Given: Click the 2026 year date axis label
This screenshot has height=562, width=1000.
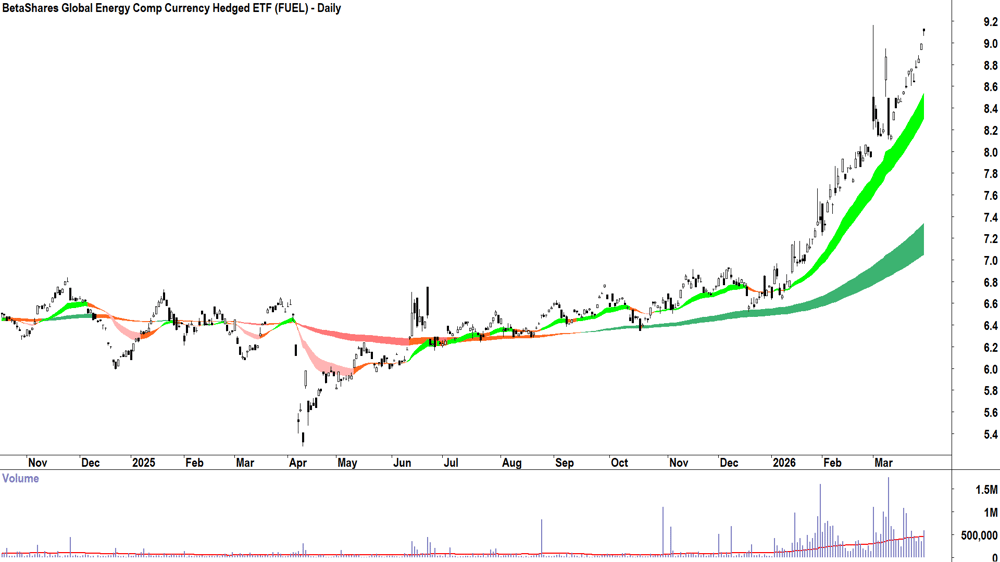Looking at the screenshot, I should click(784, 462).
